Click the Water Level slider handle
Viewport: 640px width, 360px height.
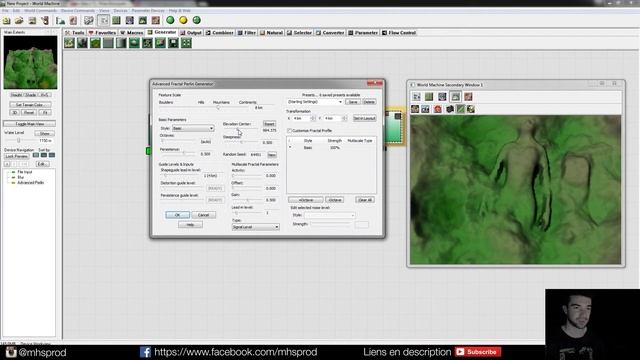pyautogui.click(x=19, y=140)
